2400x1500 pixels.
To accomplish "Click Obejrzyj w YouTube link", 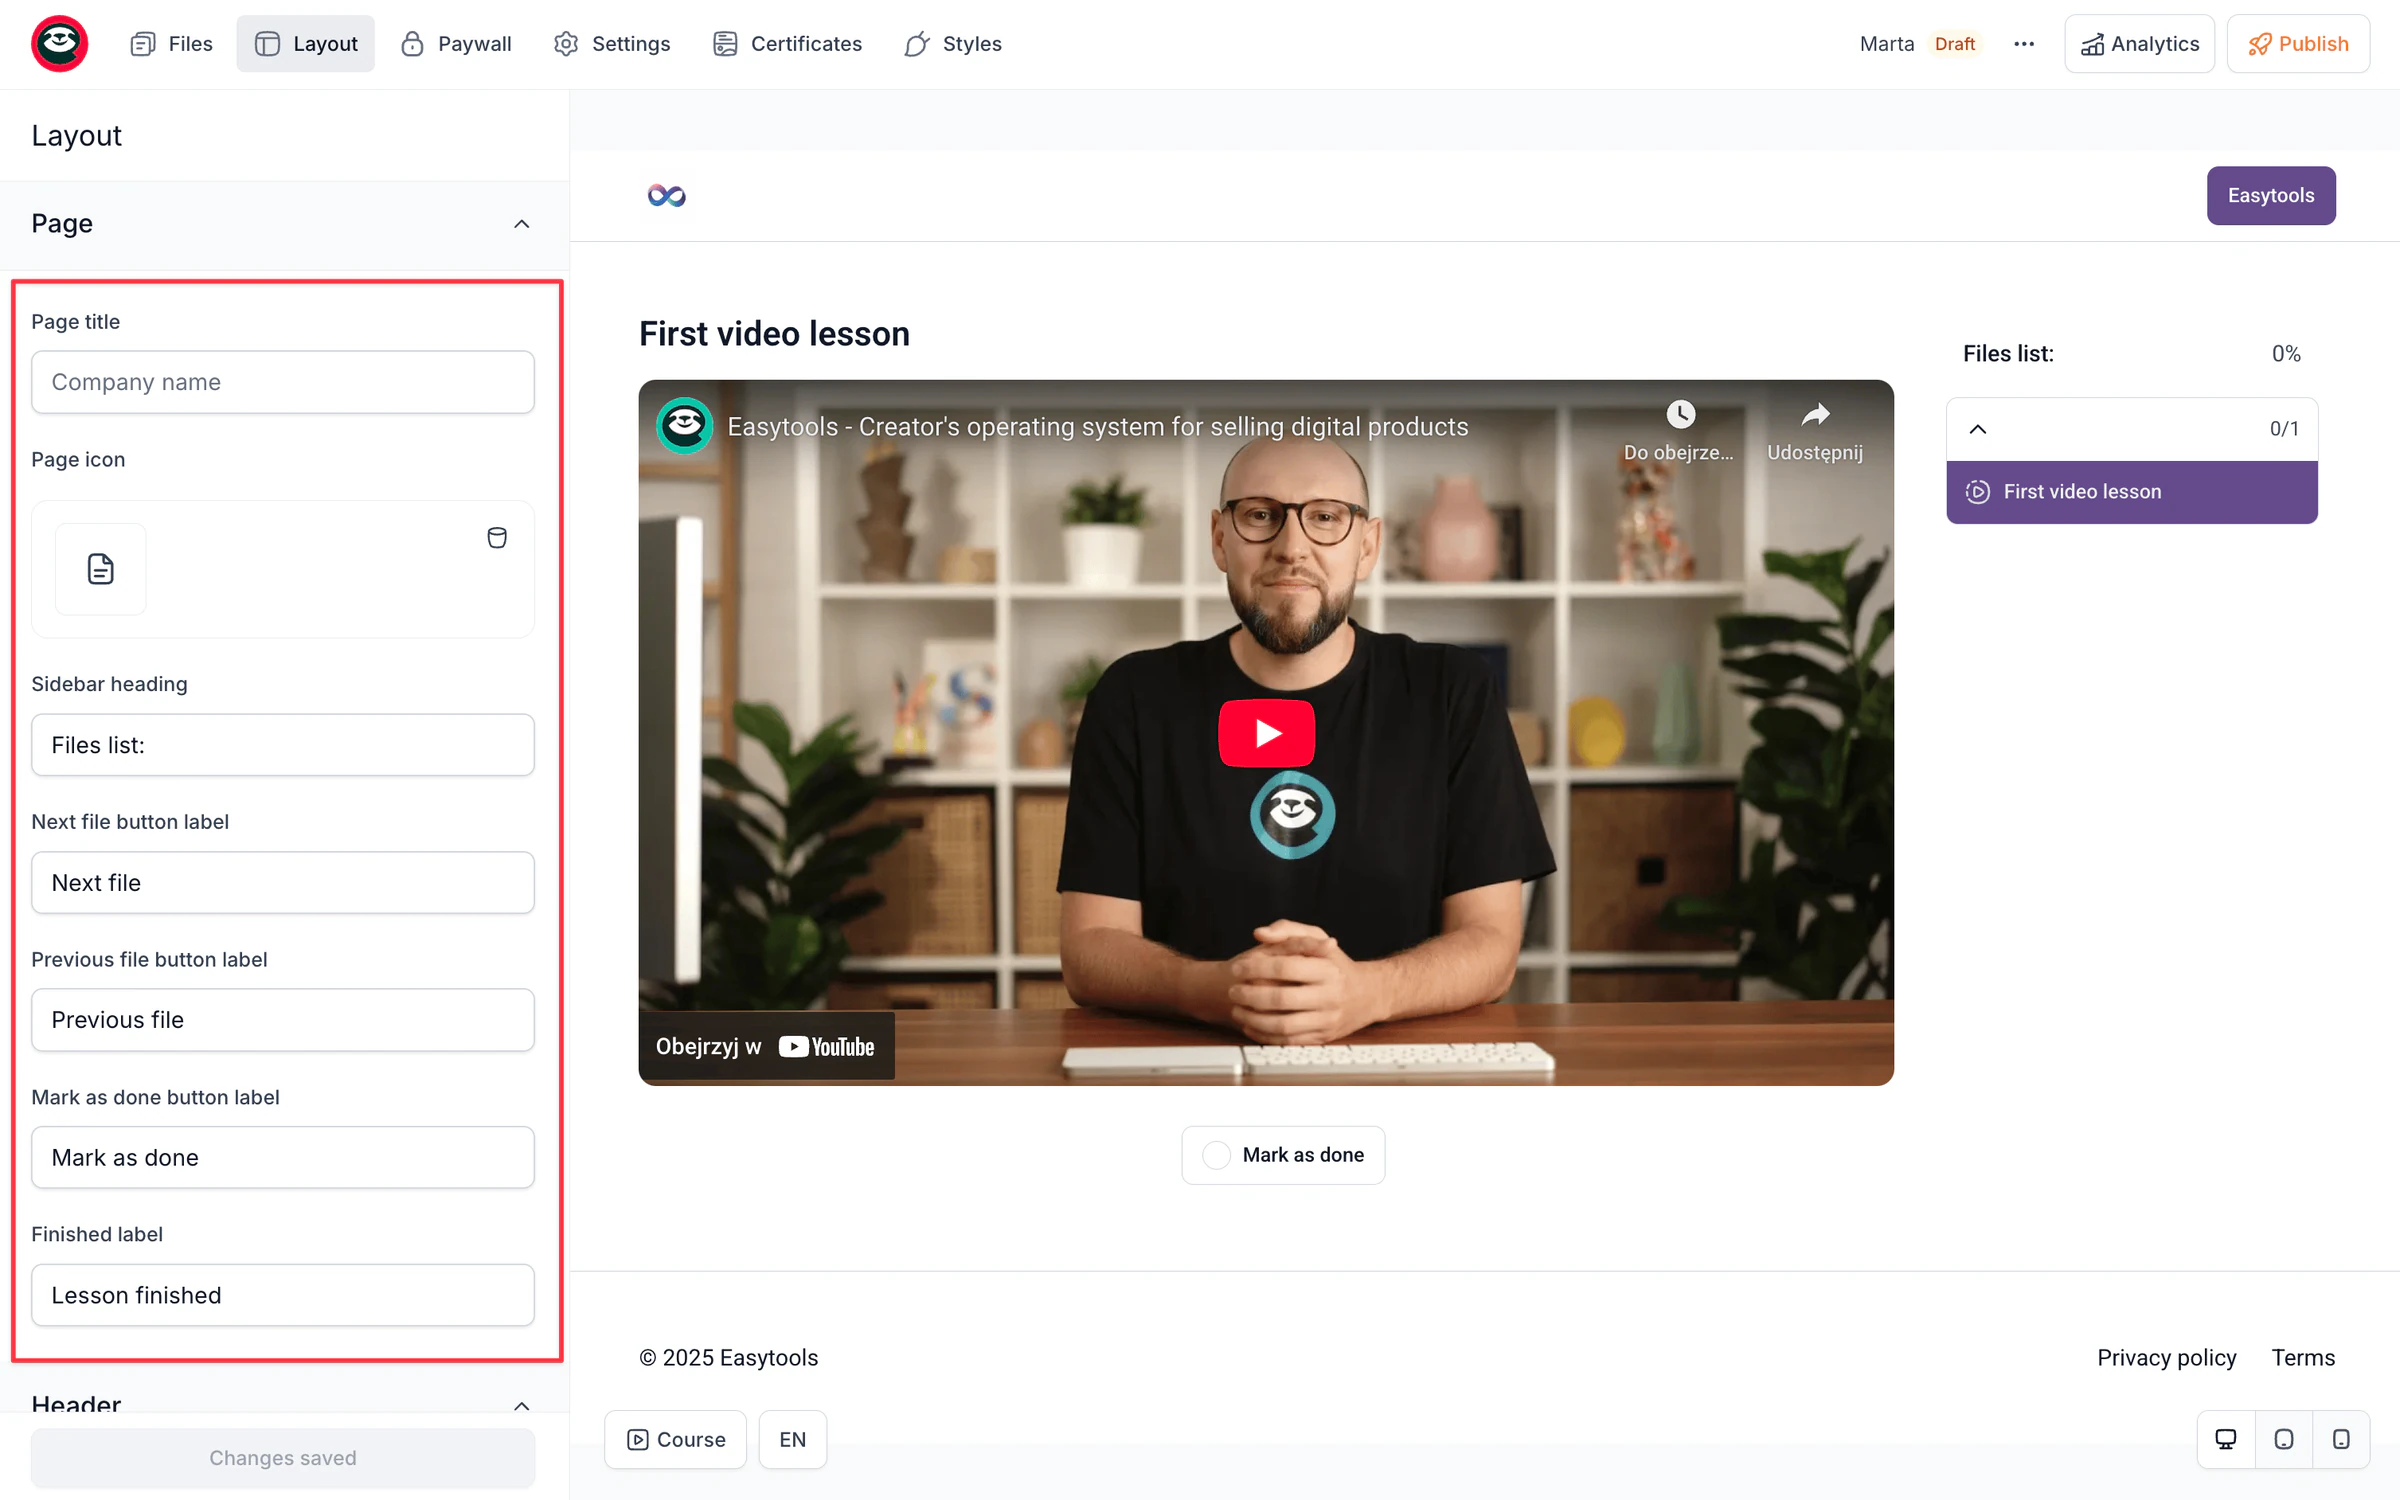I will click(x=765, y=1047).
